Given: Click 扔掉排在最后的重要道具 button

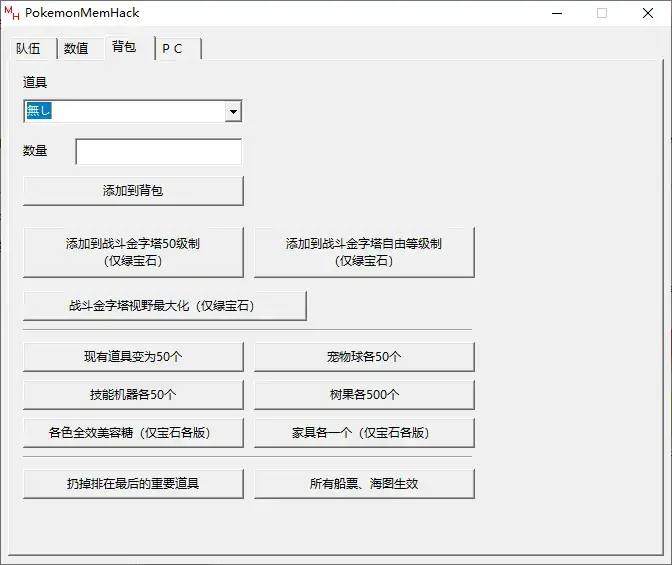Looking at the screenshot, I should point(133,484).
